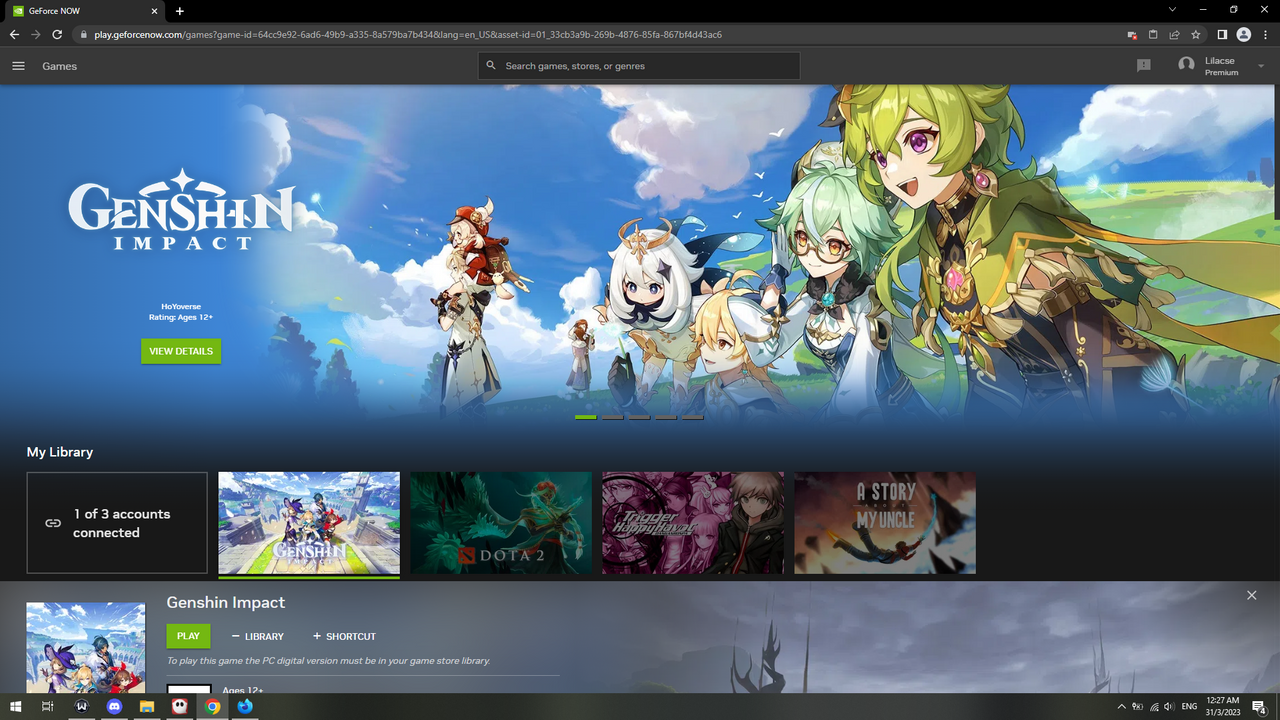Click the Genshin Impact cover art in details

[86, 647]
